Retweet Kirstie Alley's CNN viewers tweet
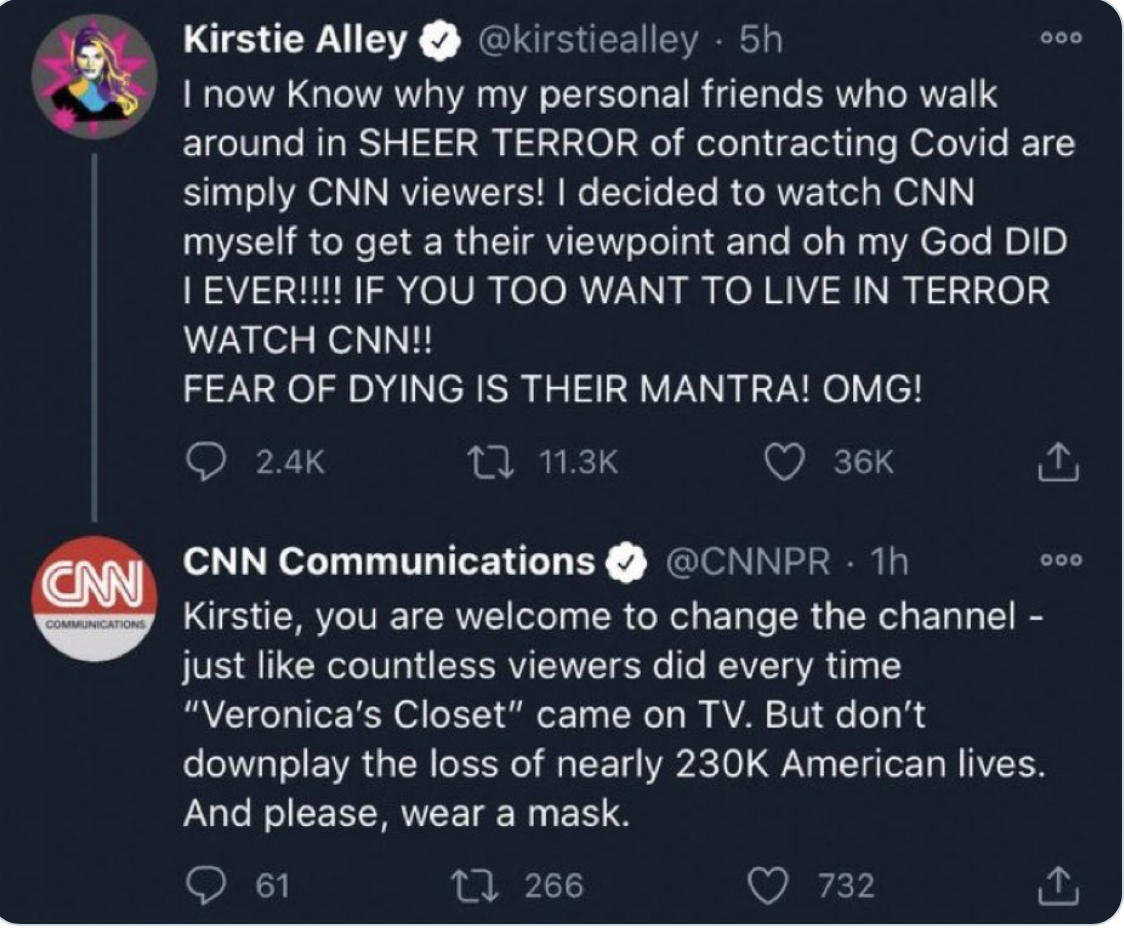1124x931 pixels. coord(490,462)
